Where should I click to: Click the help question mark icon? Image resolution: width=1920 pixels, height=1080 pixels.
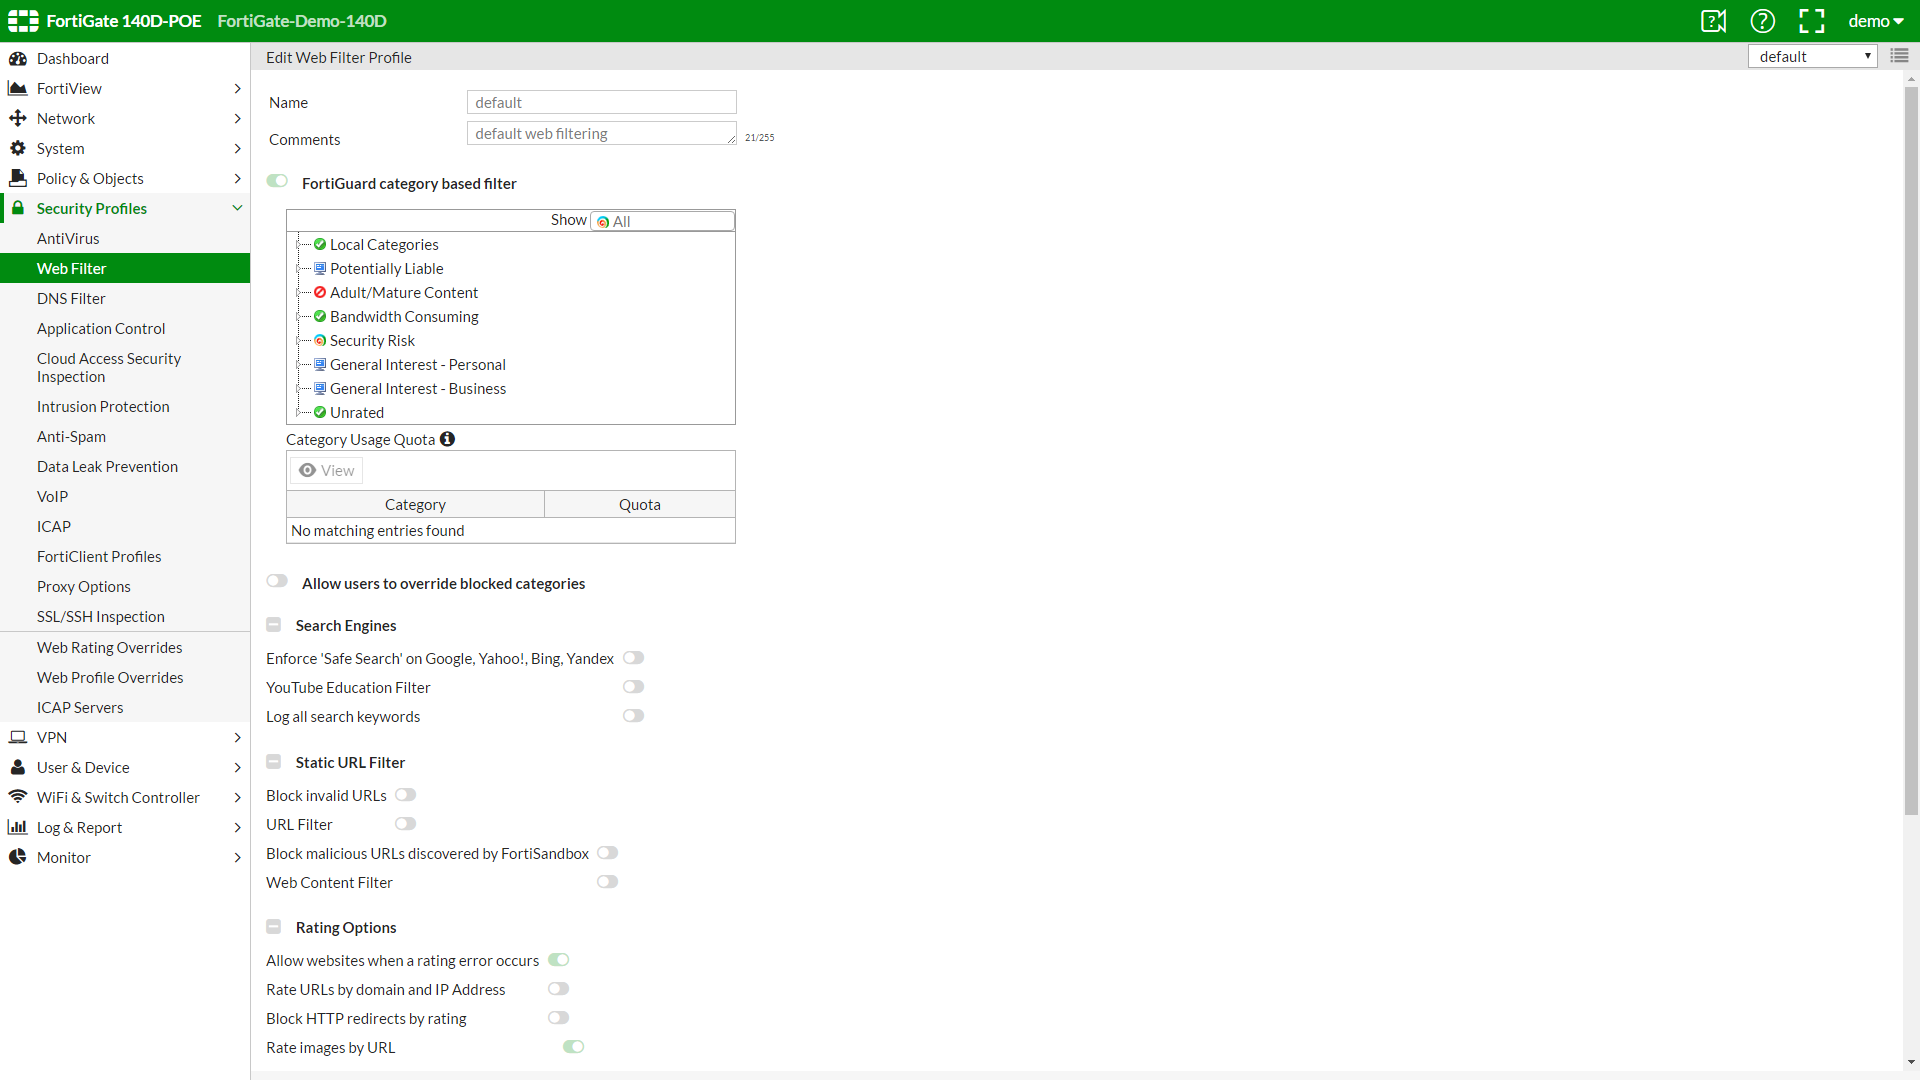[x=1762, y=21]
